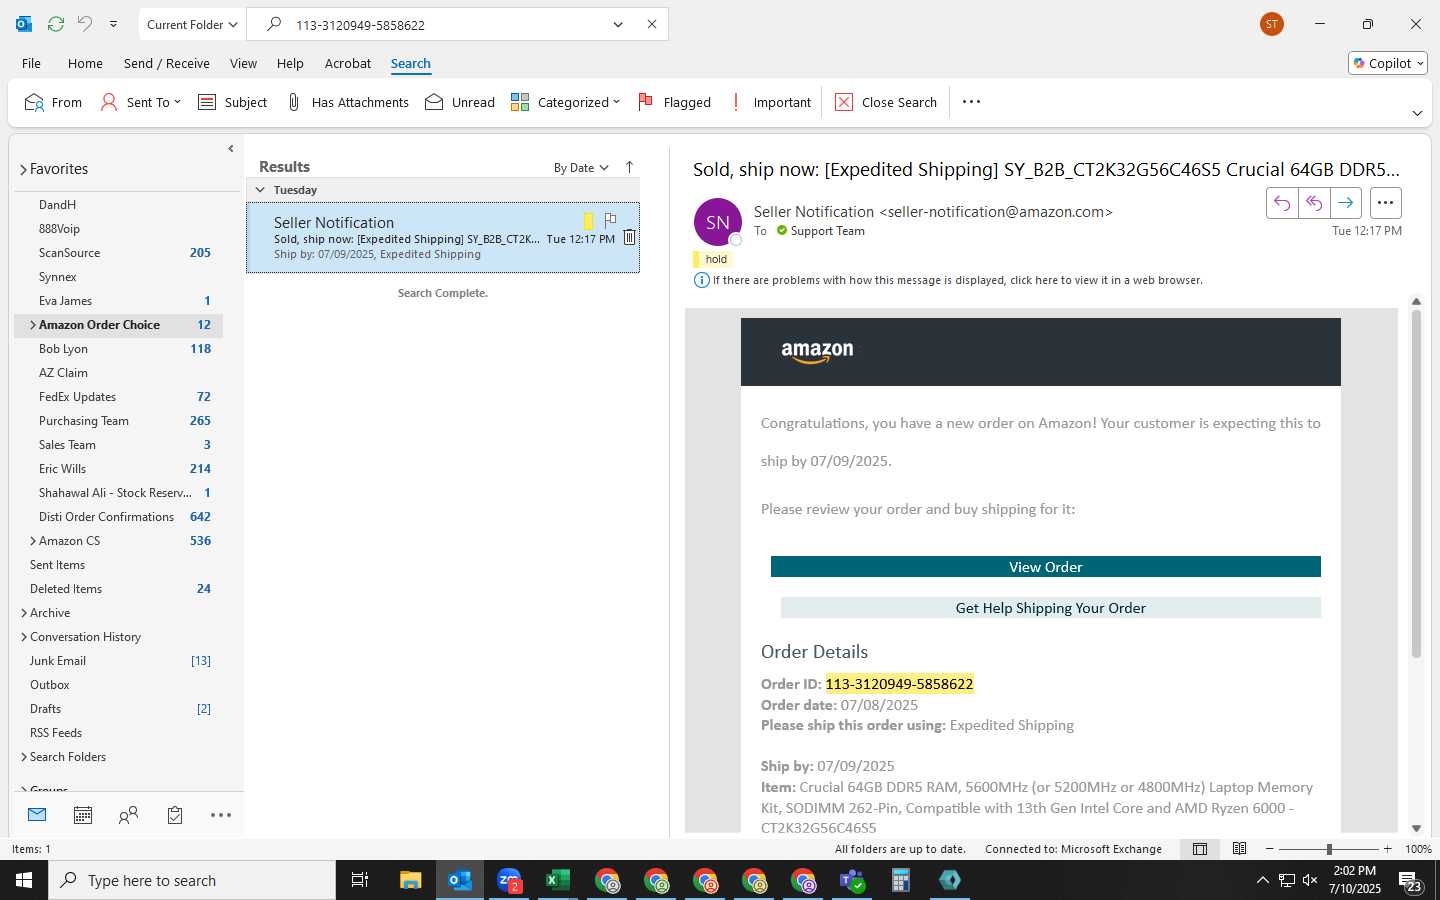Open the Deleted Items folder

pos(118,589)
